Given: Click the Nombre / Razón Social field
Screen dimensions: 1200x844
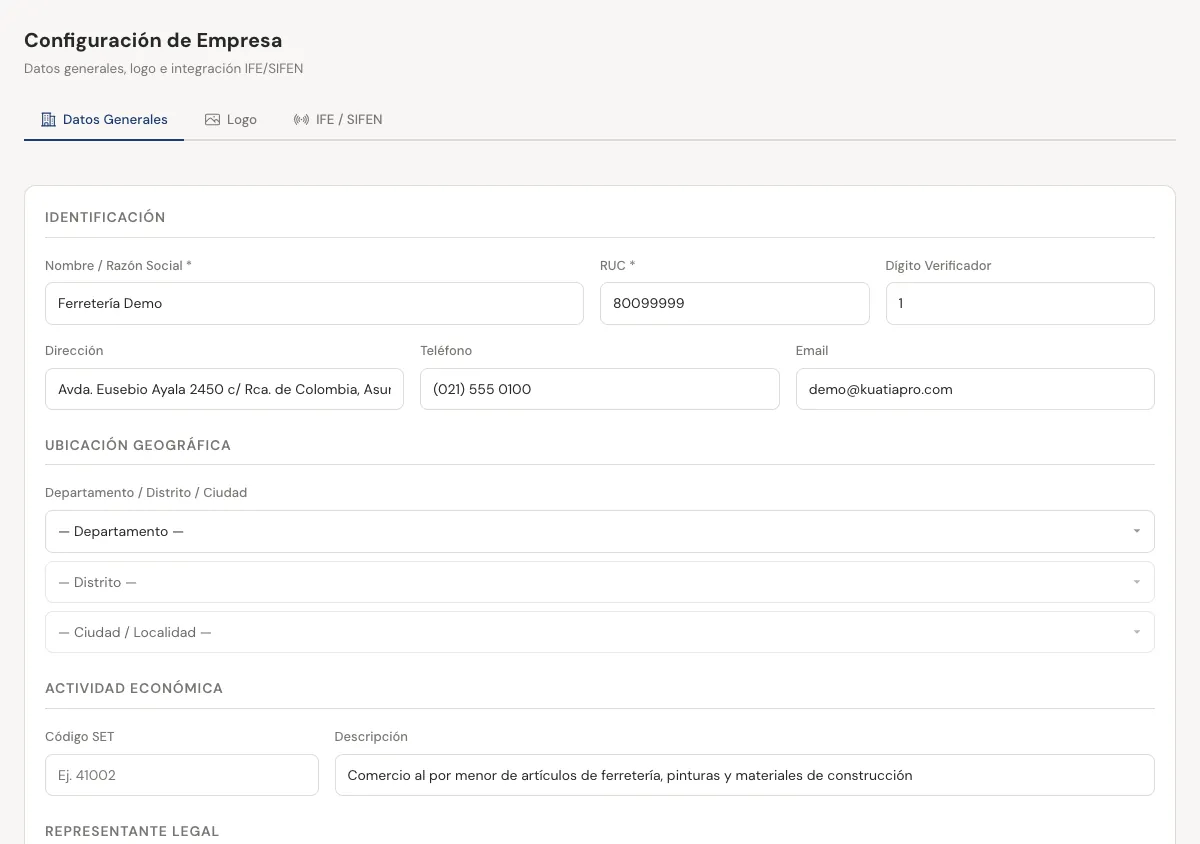Looking at the screenshot, I should click(x=314, y=303).
